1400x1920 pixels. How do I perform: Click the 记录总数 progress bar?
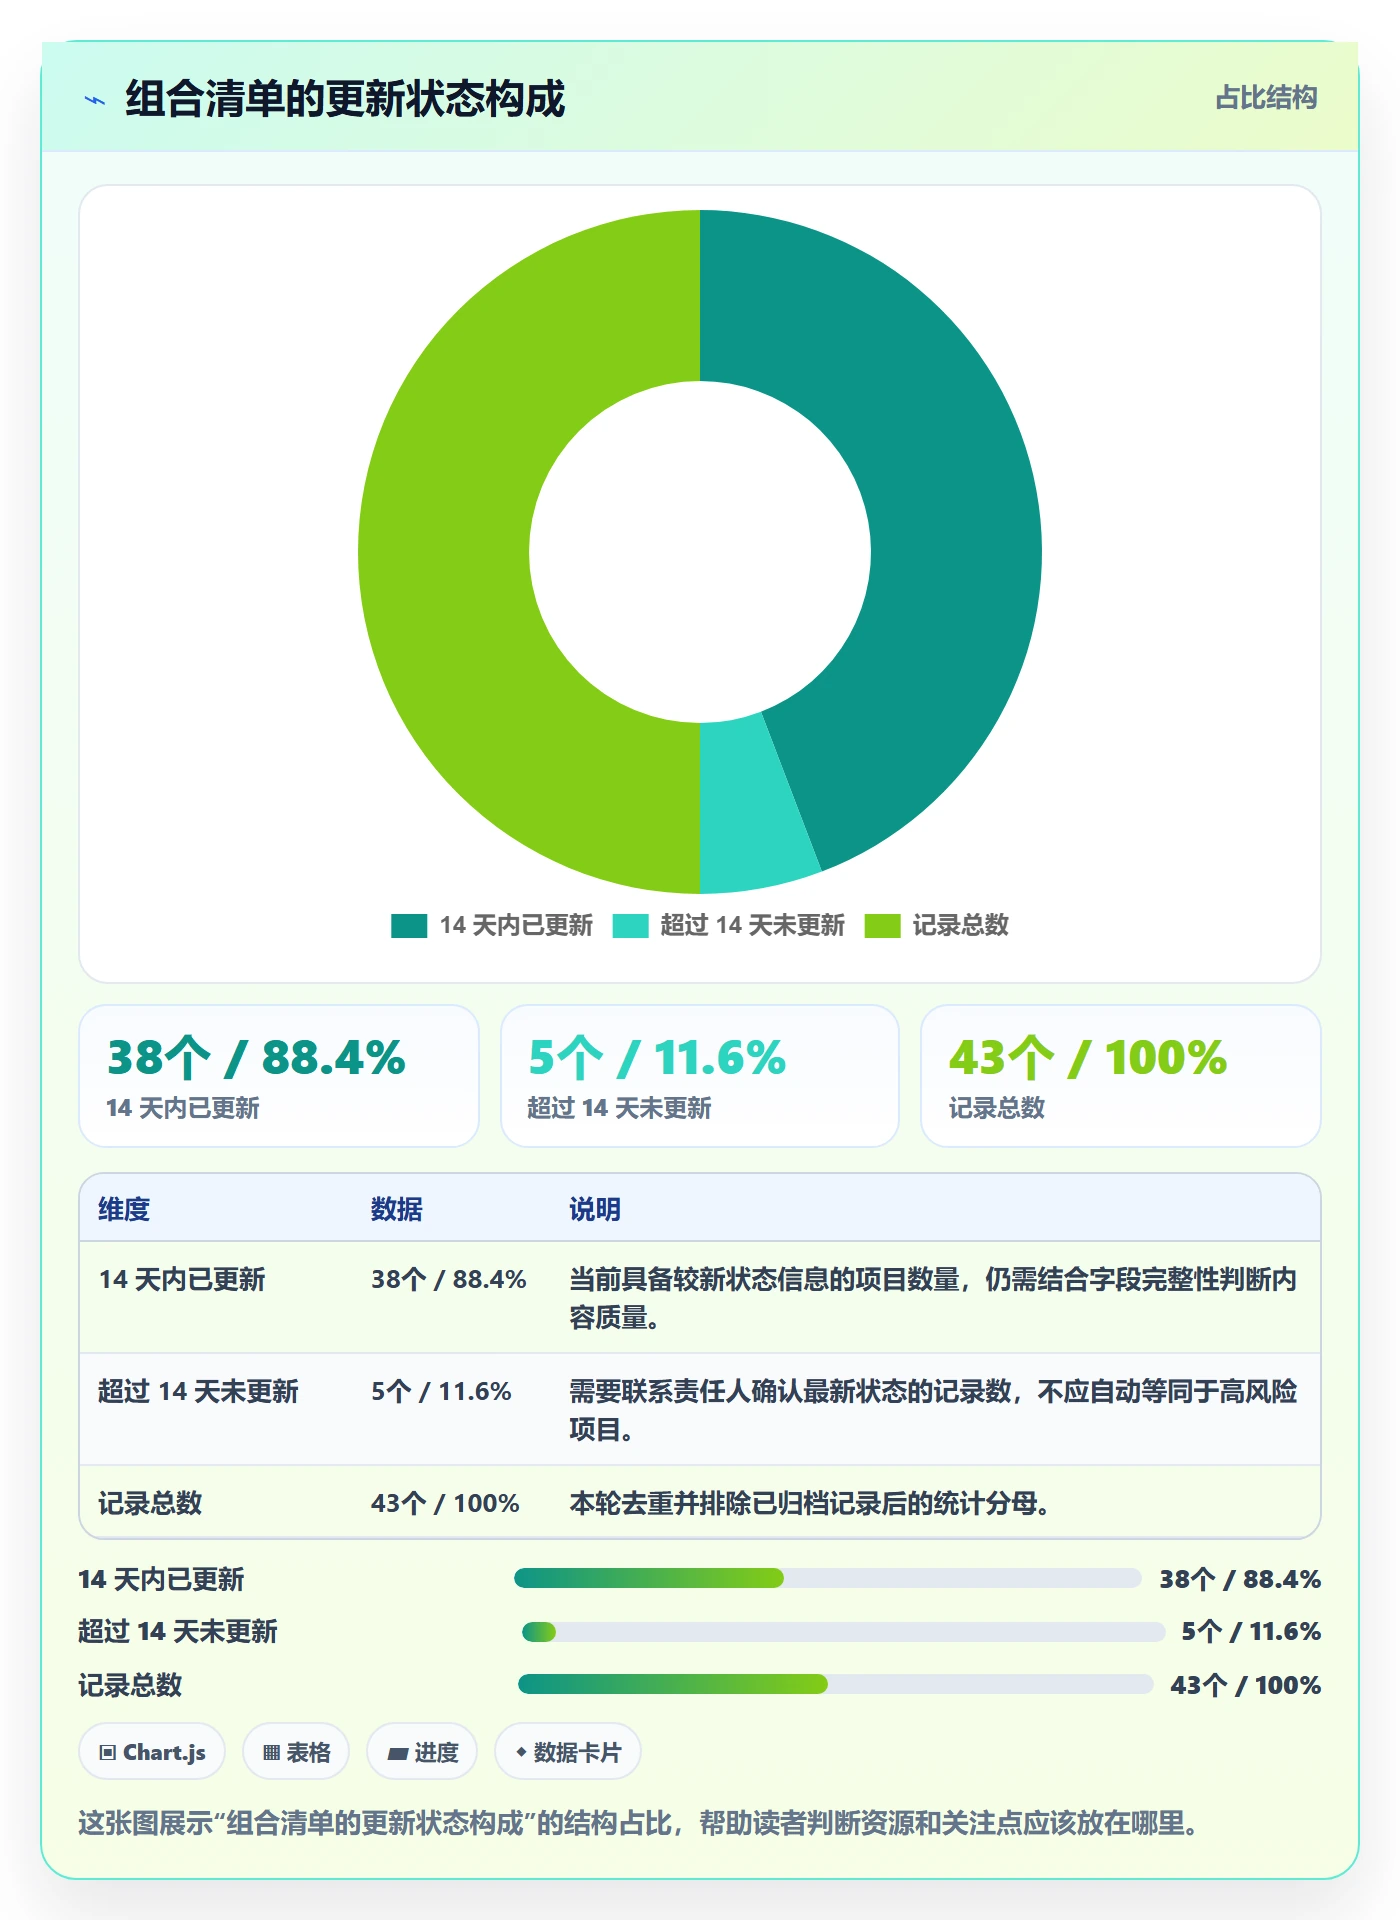[x=836, y=1685]
